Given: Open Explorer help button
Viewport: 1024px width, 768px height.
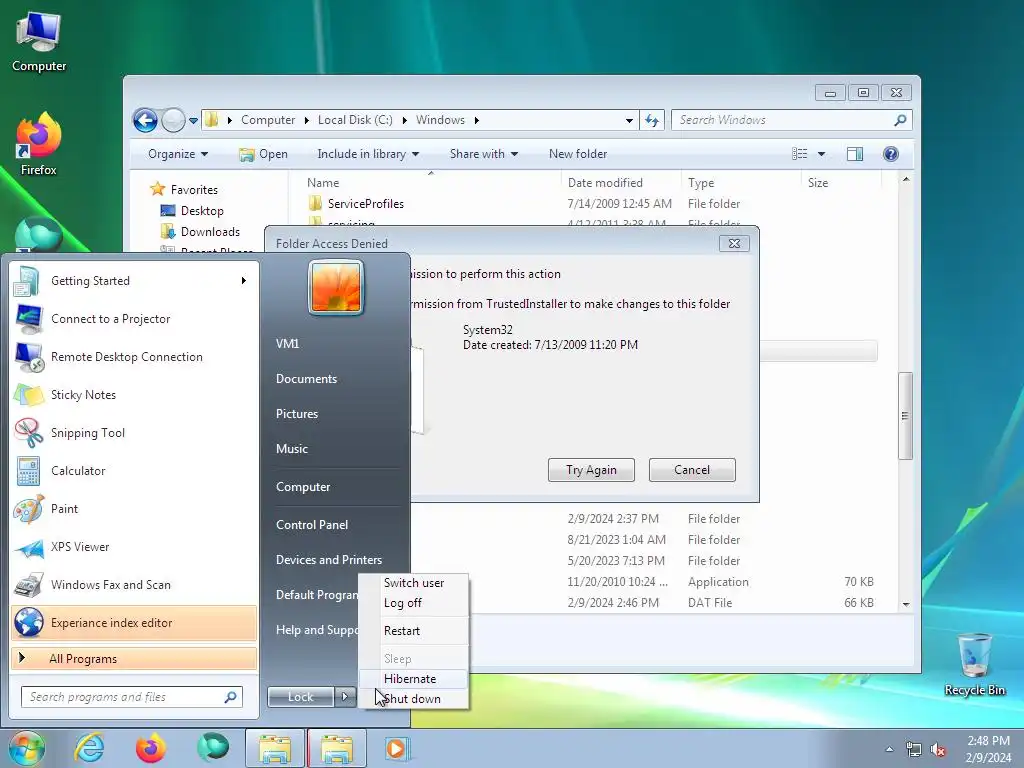Looking at the screenshot, I should point(890,154).
